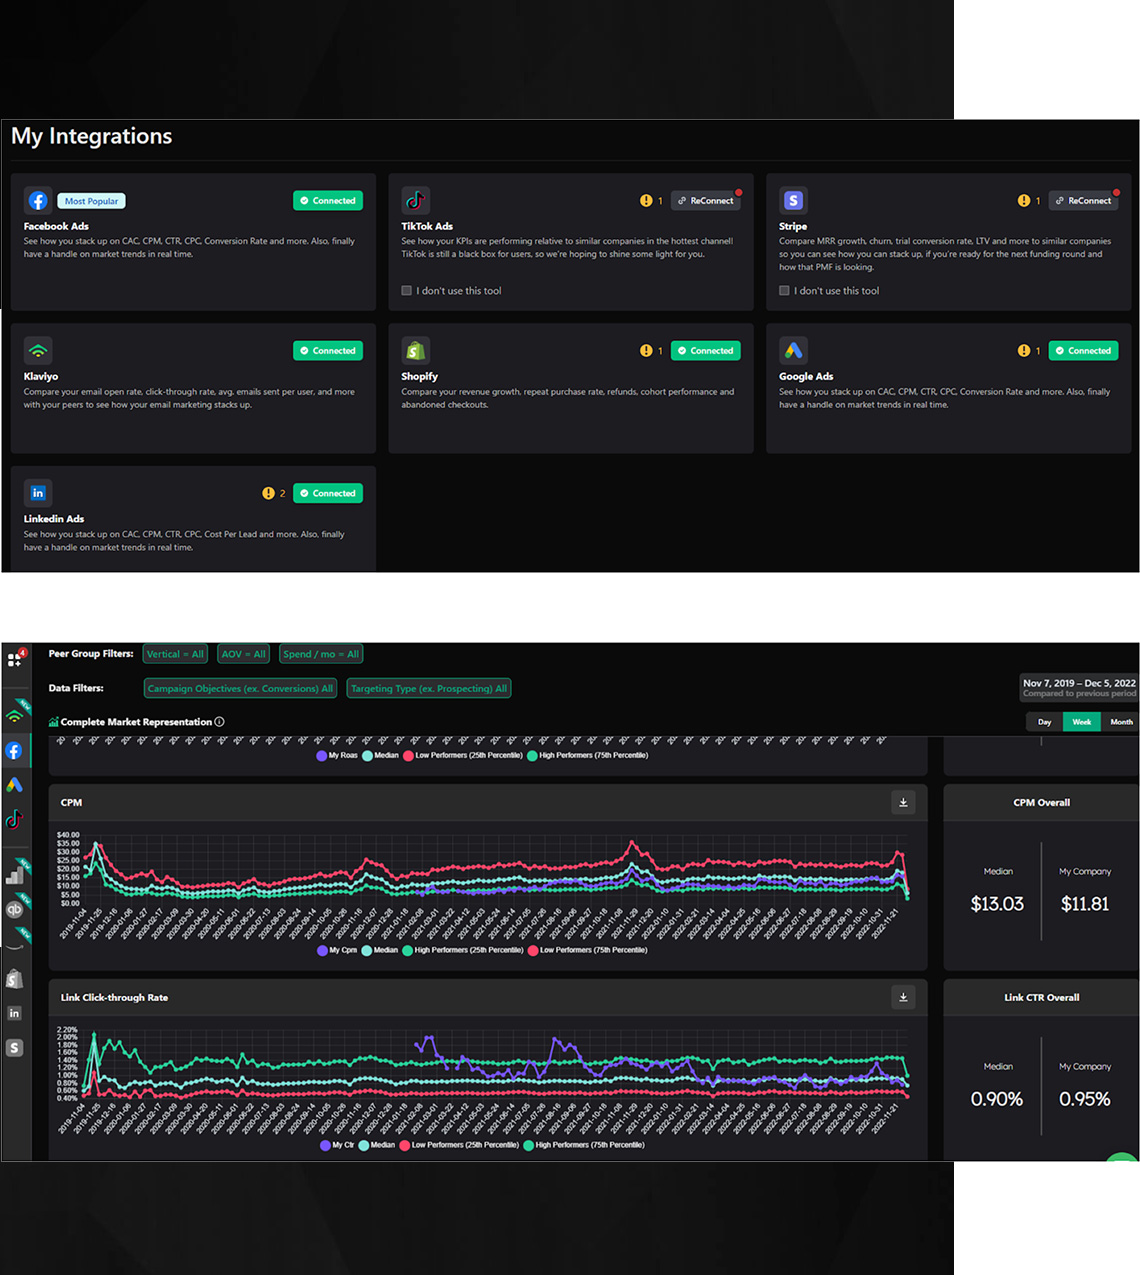The width and height of the screenshot is (1140, 1275).
Task: Open TikTok dashboard from the sidebar
Action: pyautogui.click(x=14, y=820)
